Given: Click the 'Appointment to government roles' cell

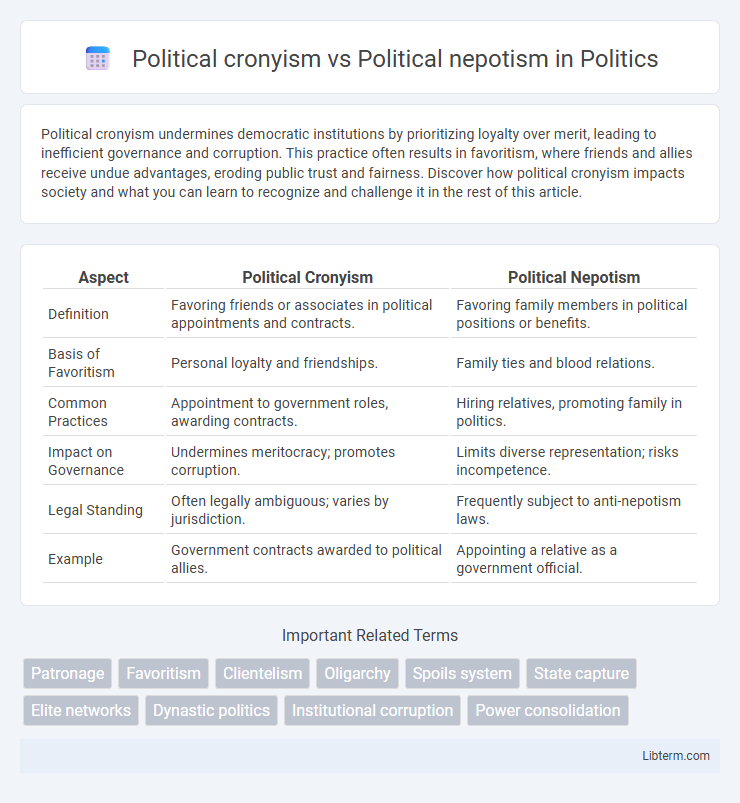Looking at the screenshot, I should [307, 412].
